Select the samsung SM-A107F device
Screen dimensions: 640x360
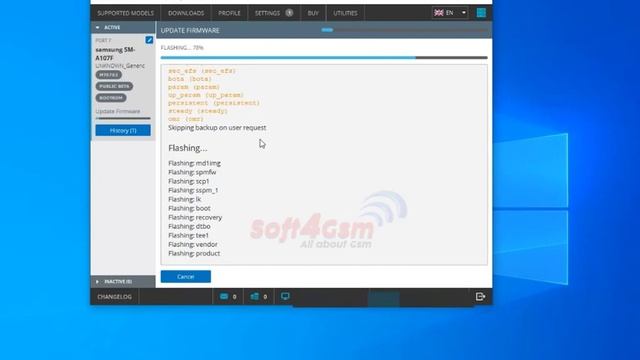[x=116, y=54]
